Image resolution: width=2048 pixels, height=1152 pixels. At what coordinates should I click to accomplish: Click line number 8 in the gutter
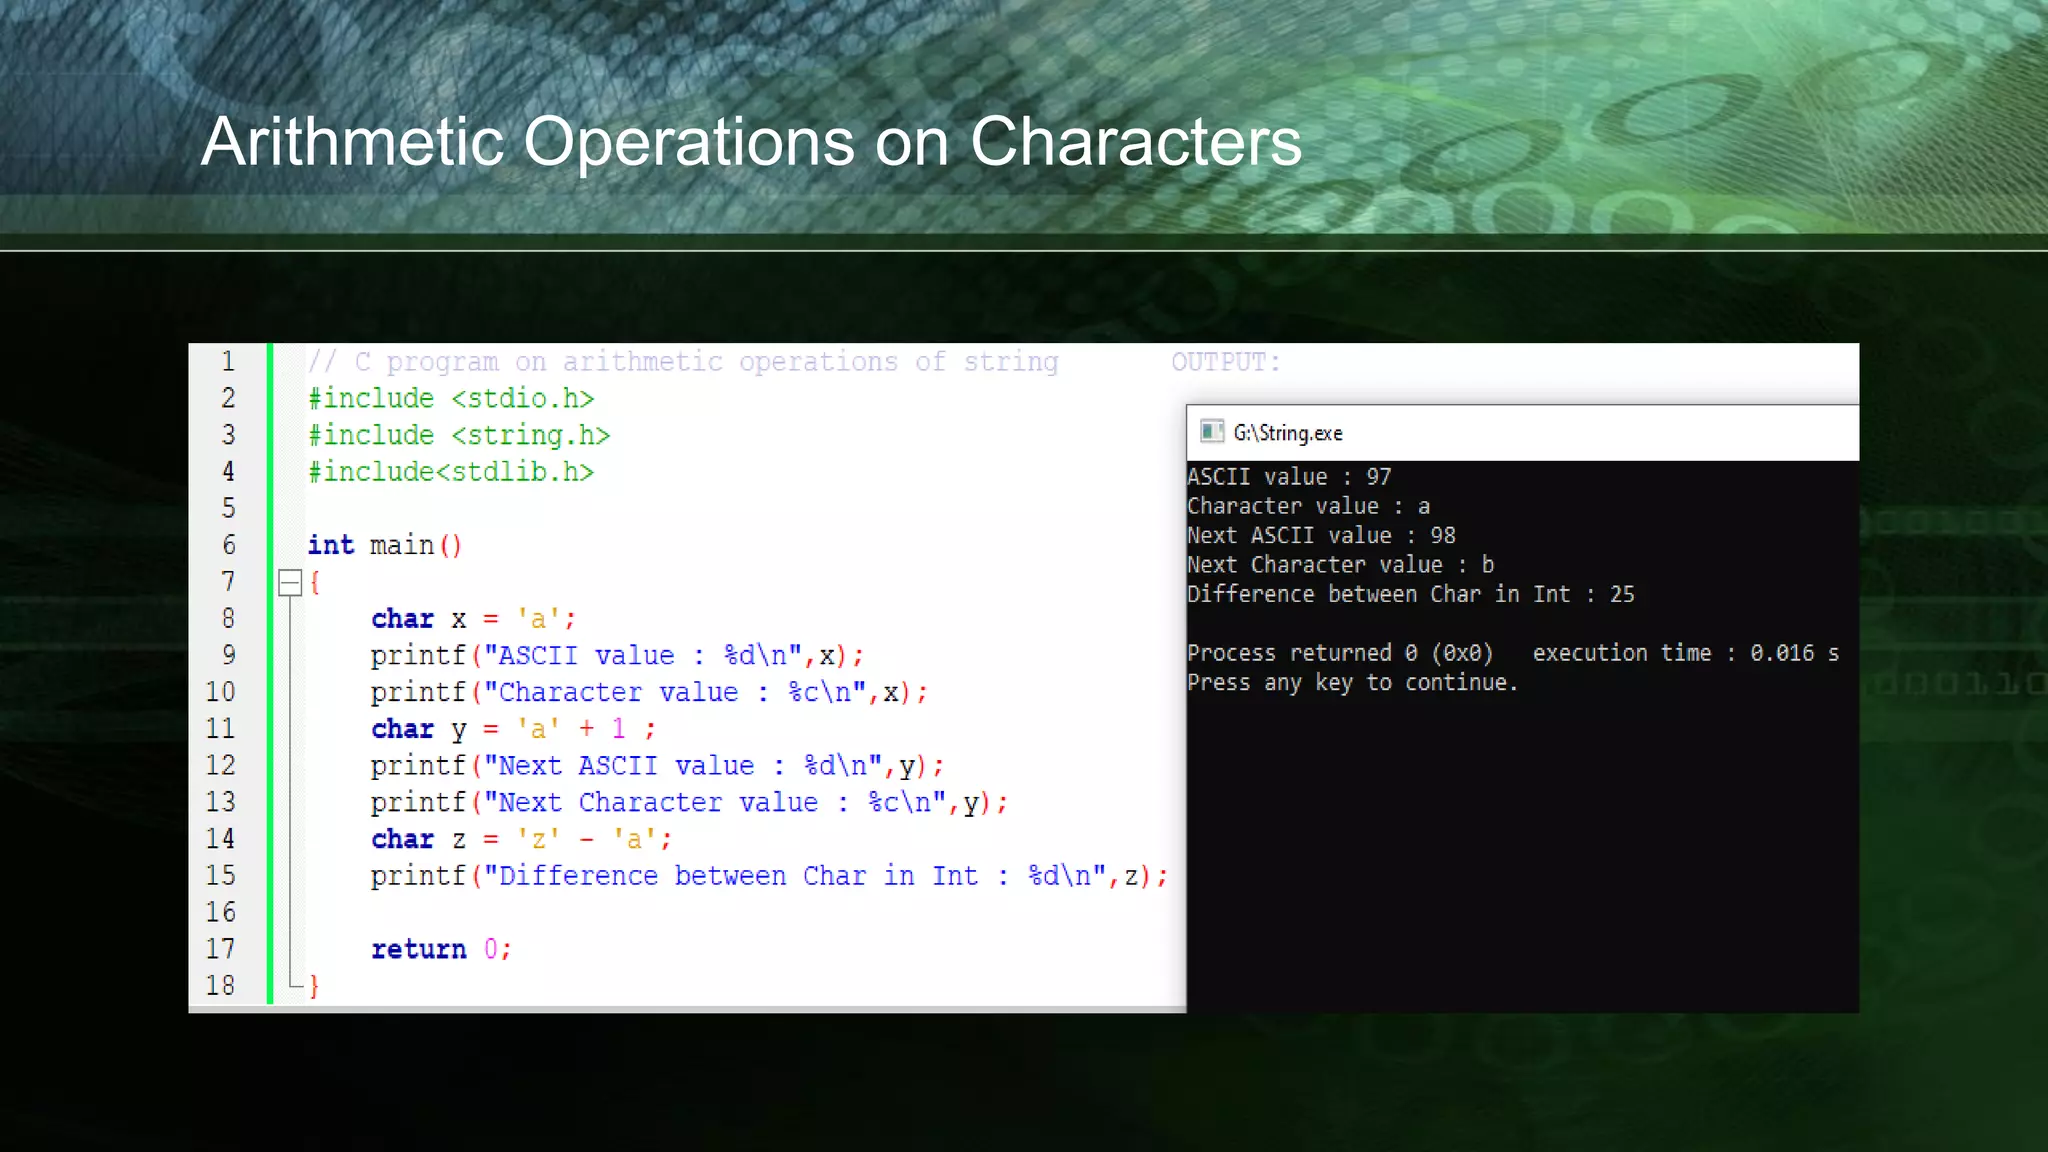click(228, 618)
